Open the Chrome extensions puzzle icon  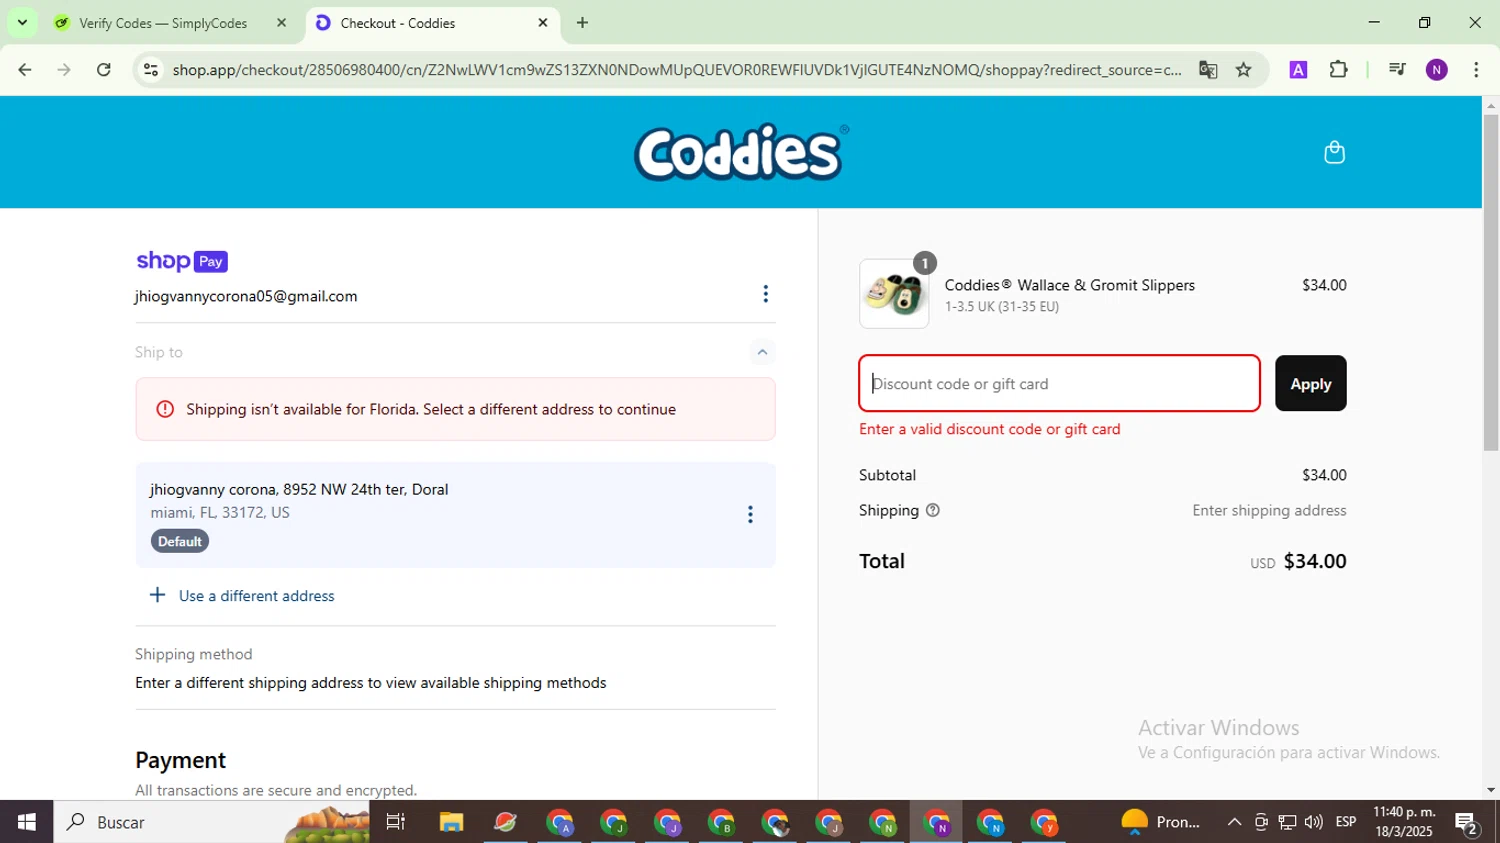[x=1338, y=70]
